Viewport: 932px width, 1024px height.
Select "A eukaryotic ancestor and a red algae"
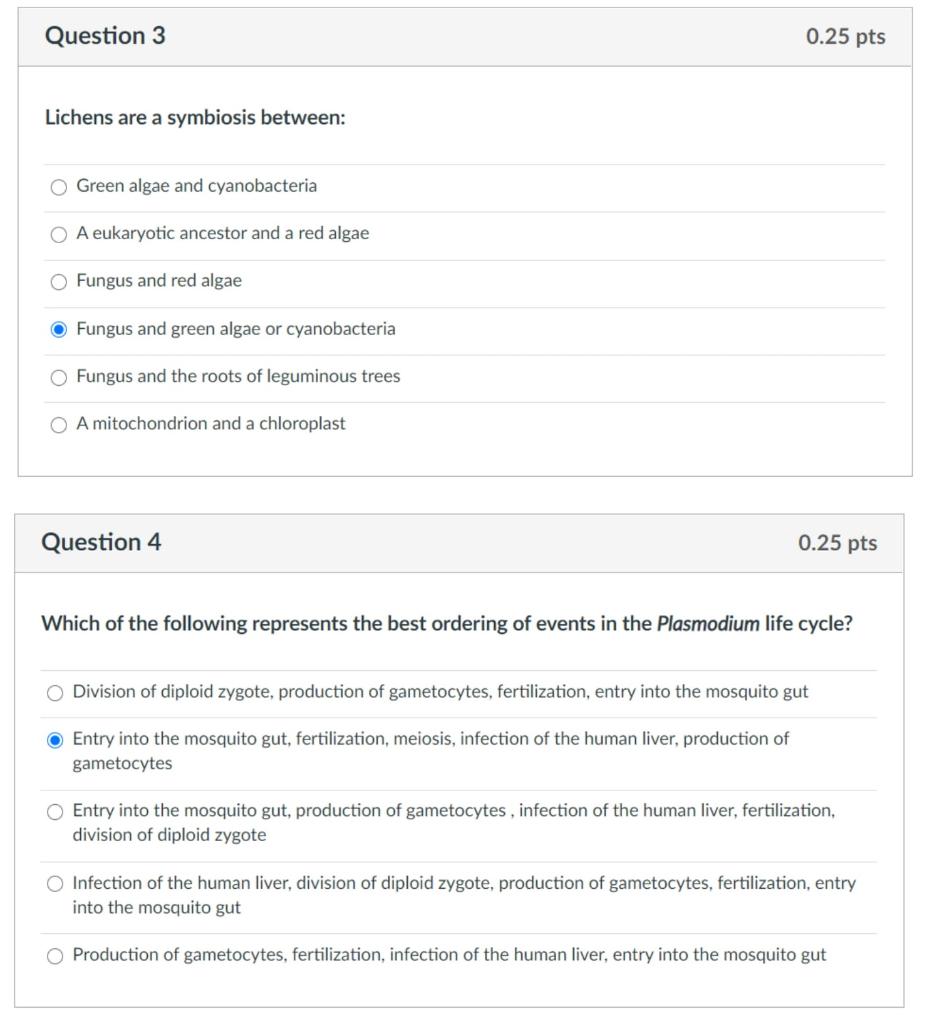pos(60,233)
